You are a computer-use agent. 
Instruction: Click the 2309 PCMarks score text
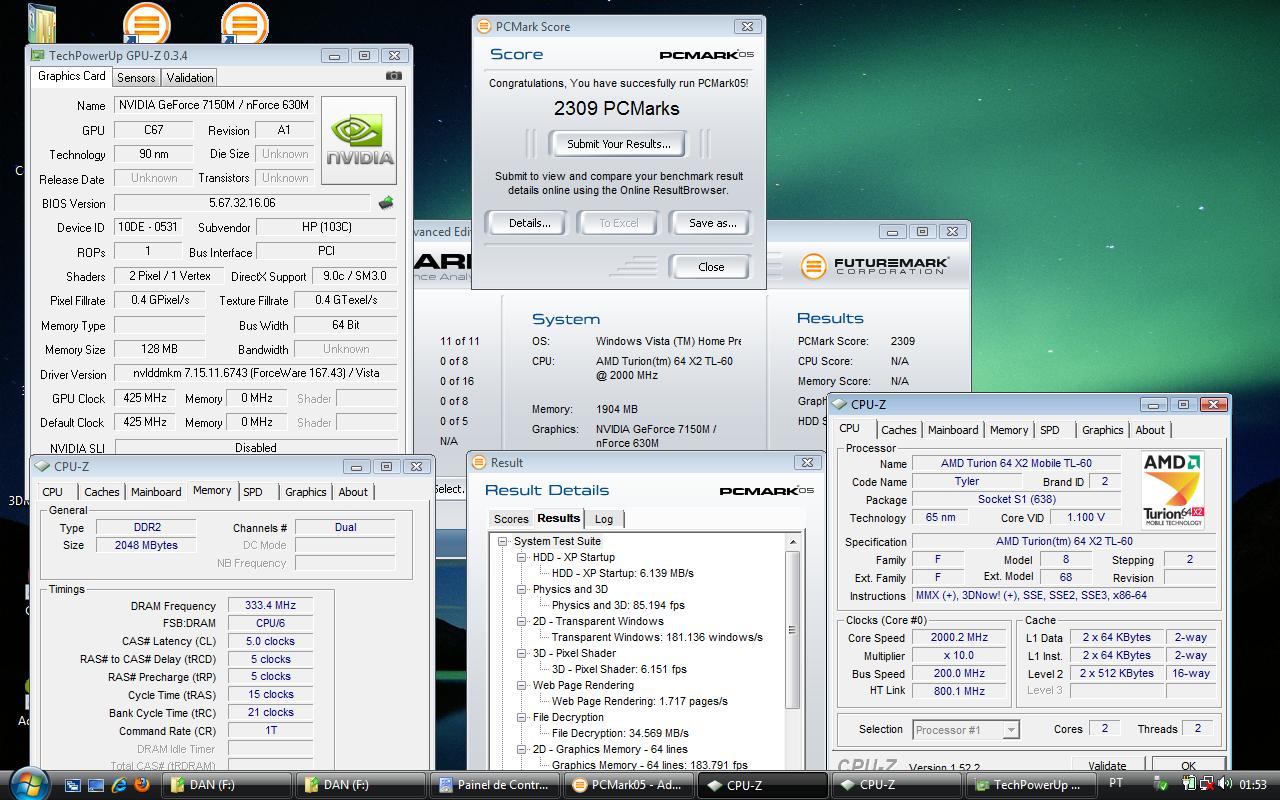[x=617, y=108]
